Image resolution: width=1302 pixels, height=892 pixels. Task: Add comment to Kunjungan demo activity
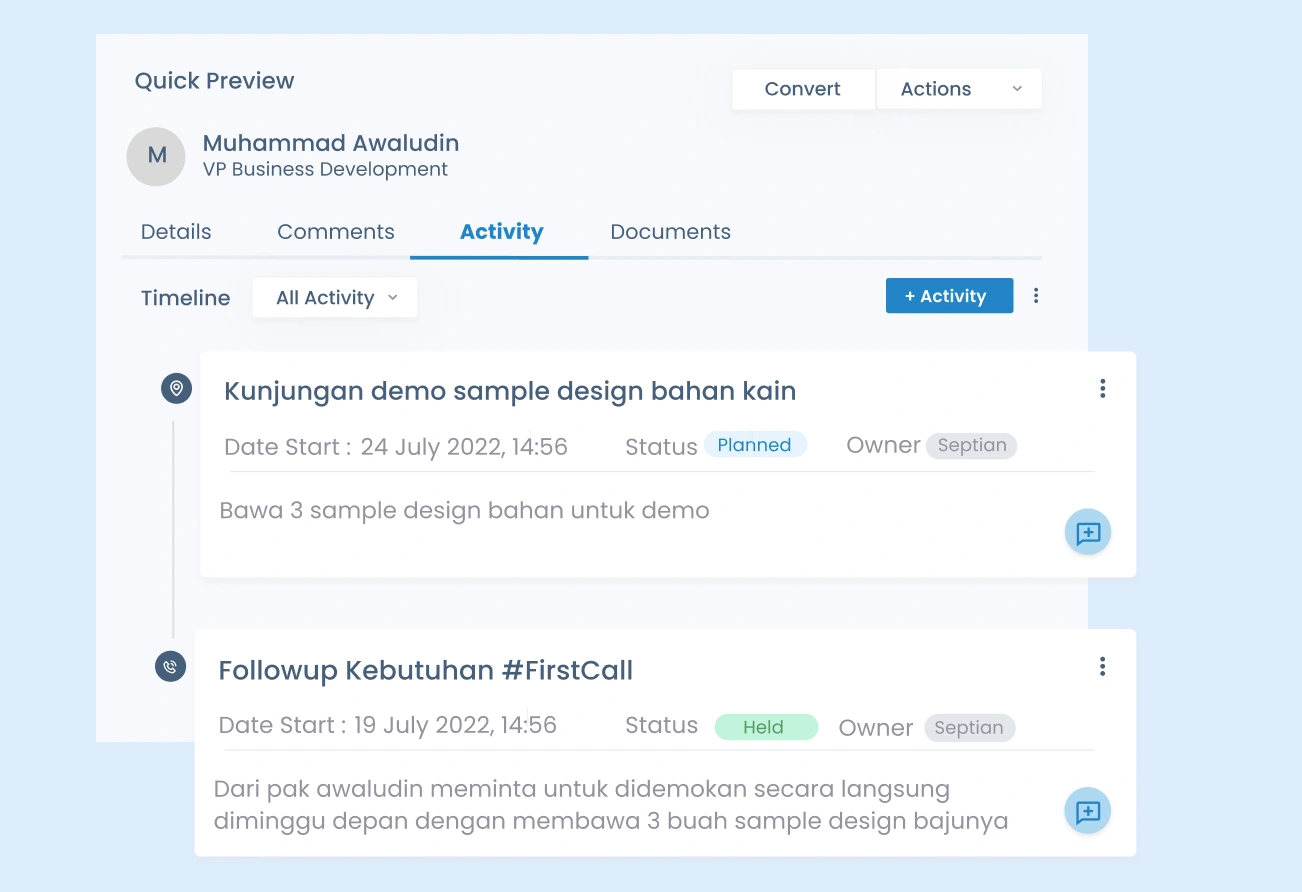coord(1087,533)
